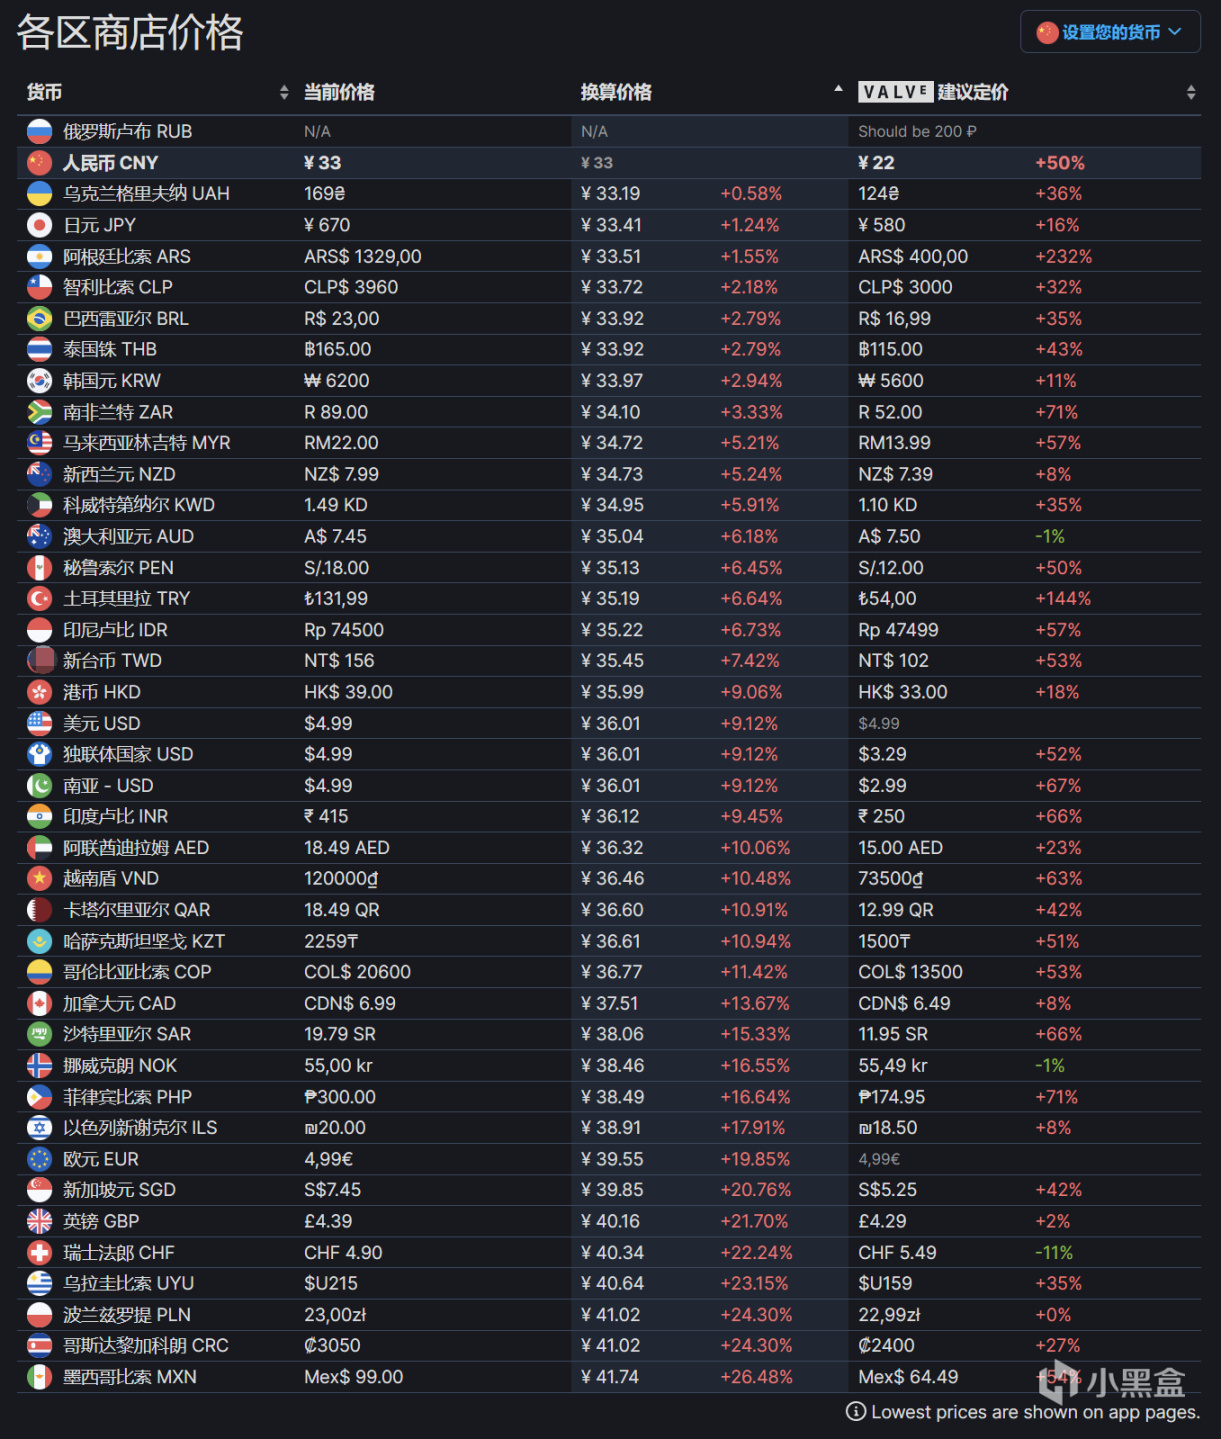
Task: Select the 阿根廷比索 ARS currency name
Action: (x=126, y=256)
